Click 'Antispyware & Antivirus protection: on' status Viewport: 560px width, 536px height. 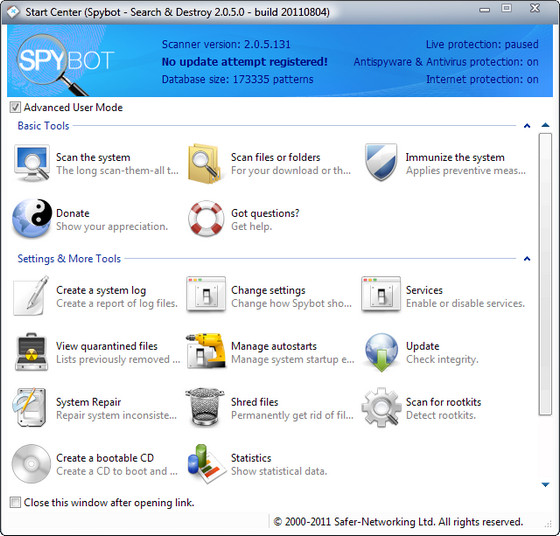pos(446,62)
